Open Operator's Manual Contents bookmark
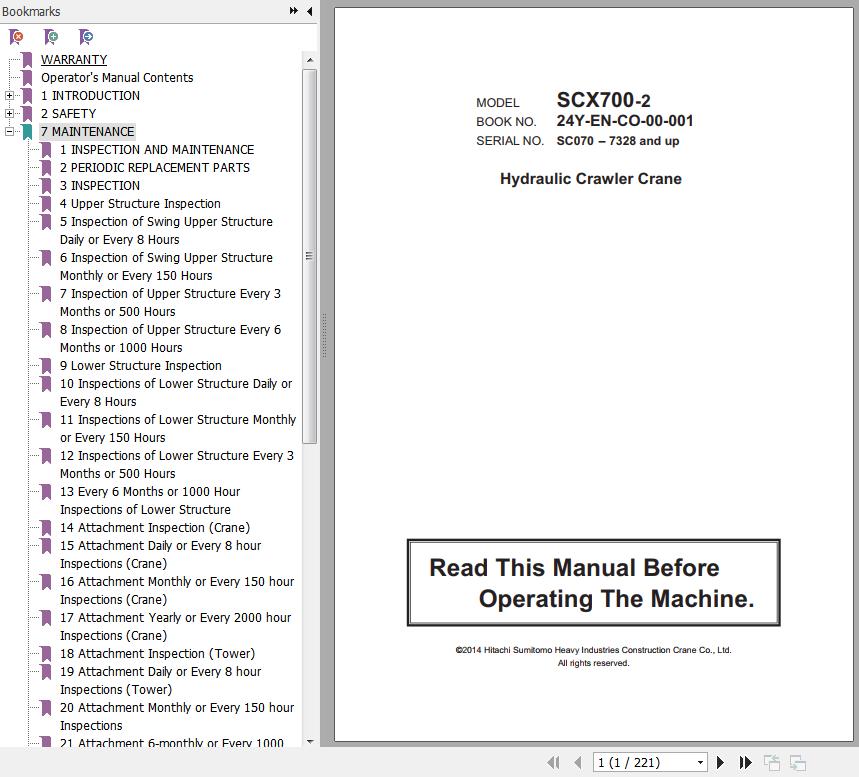Image resolution: width=859 pixels, height=777 pixels. (x=117, y=78)
